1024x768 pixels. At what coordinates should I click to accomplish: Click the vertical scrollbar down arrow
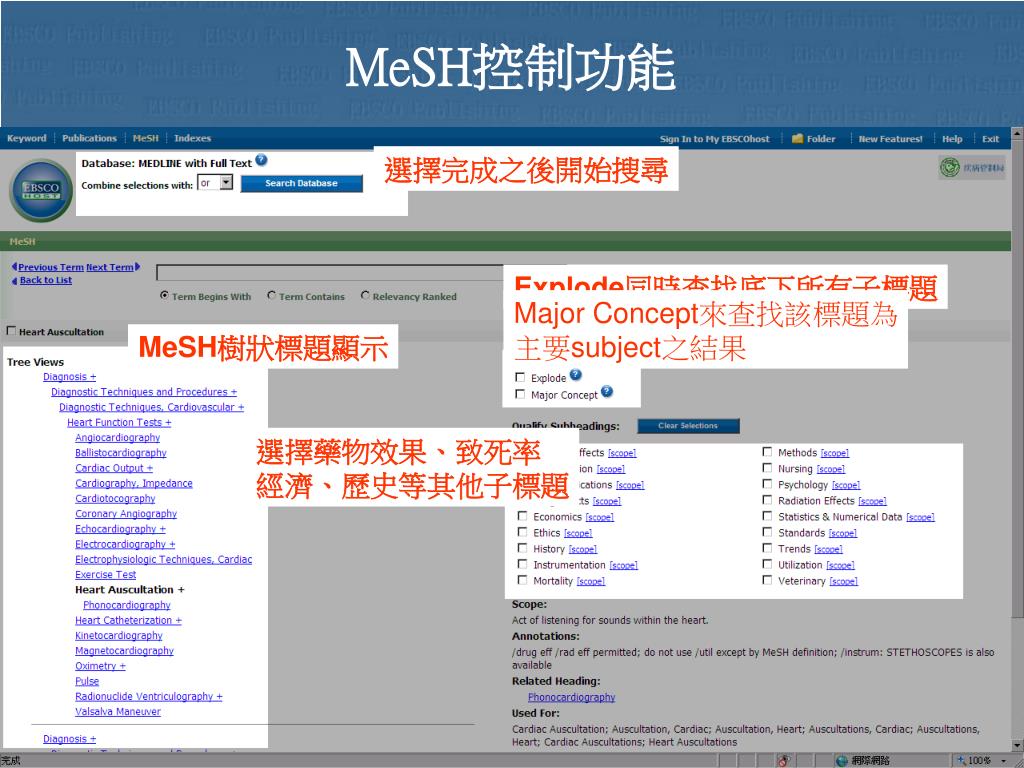coord(1017,745)
